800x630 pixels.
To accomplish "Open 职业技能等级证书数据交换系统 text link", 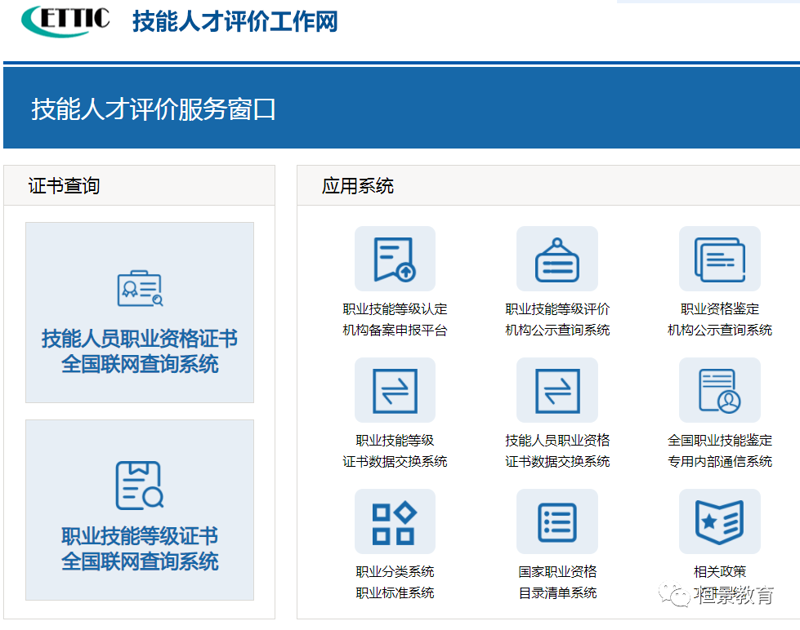I will (395, 451).
